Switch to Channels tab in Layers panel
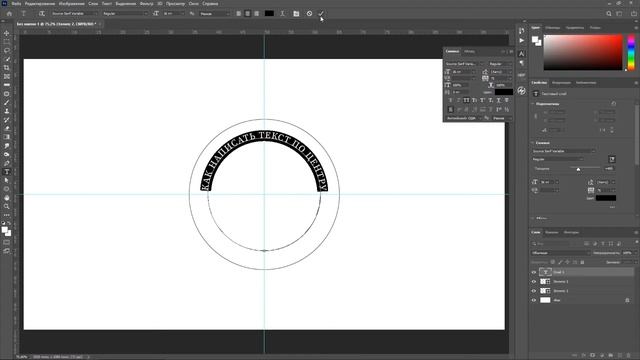The image size is (640, 360). coord(551,232)
